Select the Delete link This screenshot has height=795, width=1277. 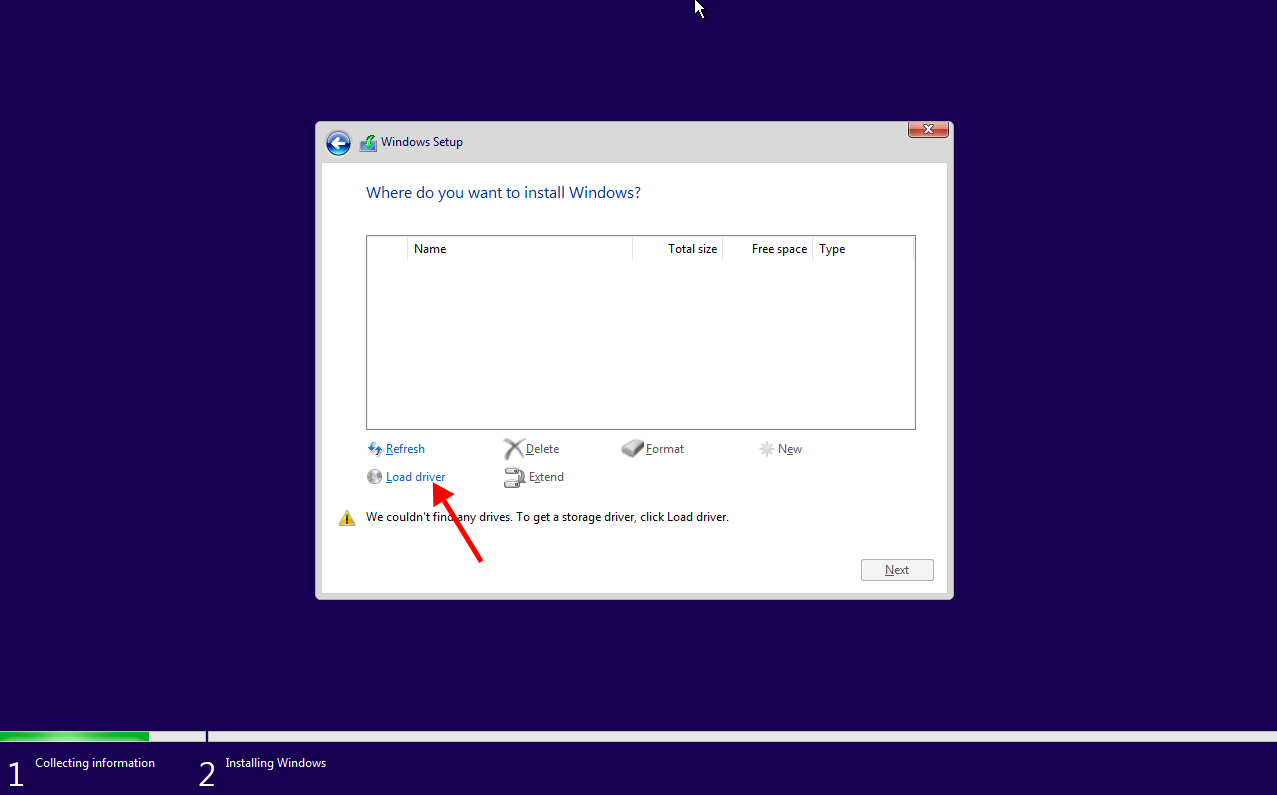click(542, 449)
